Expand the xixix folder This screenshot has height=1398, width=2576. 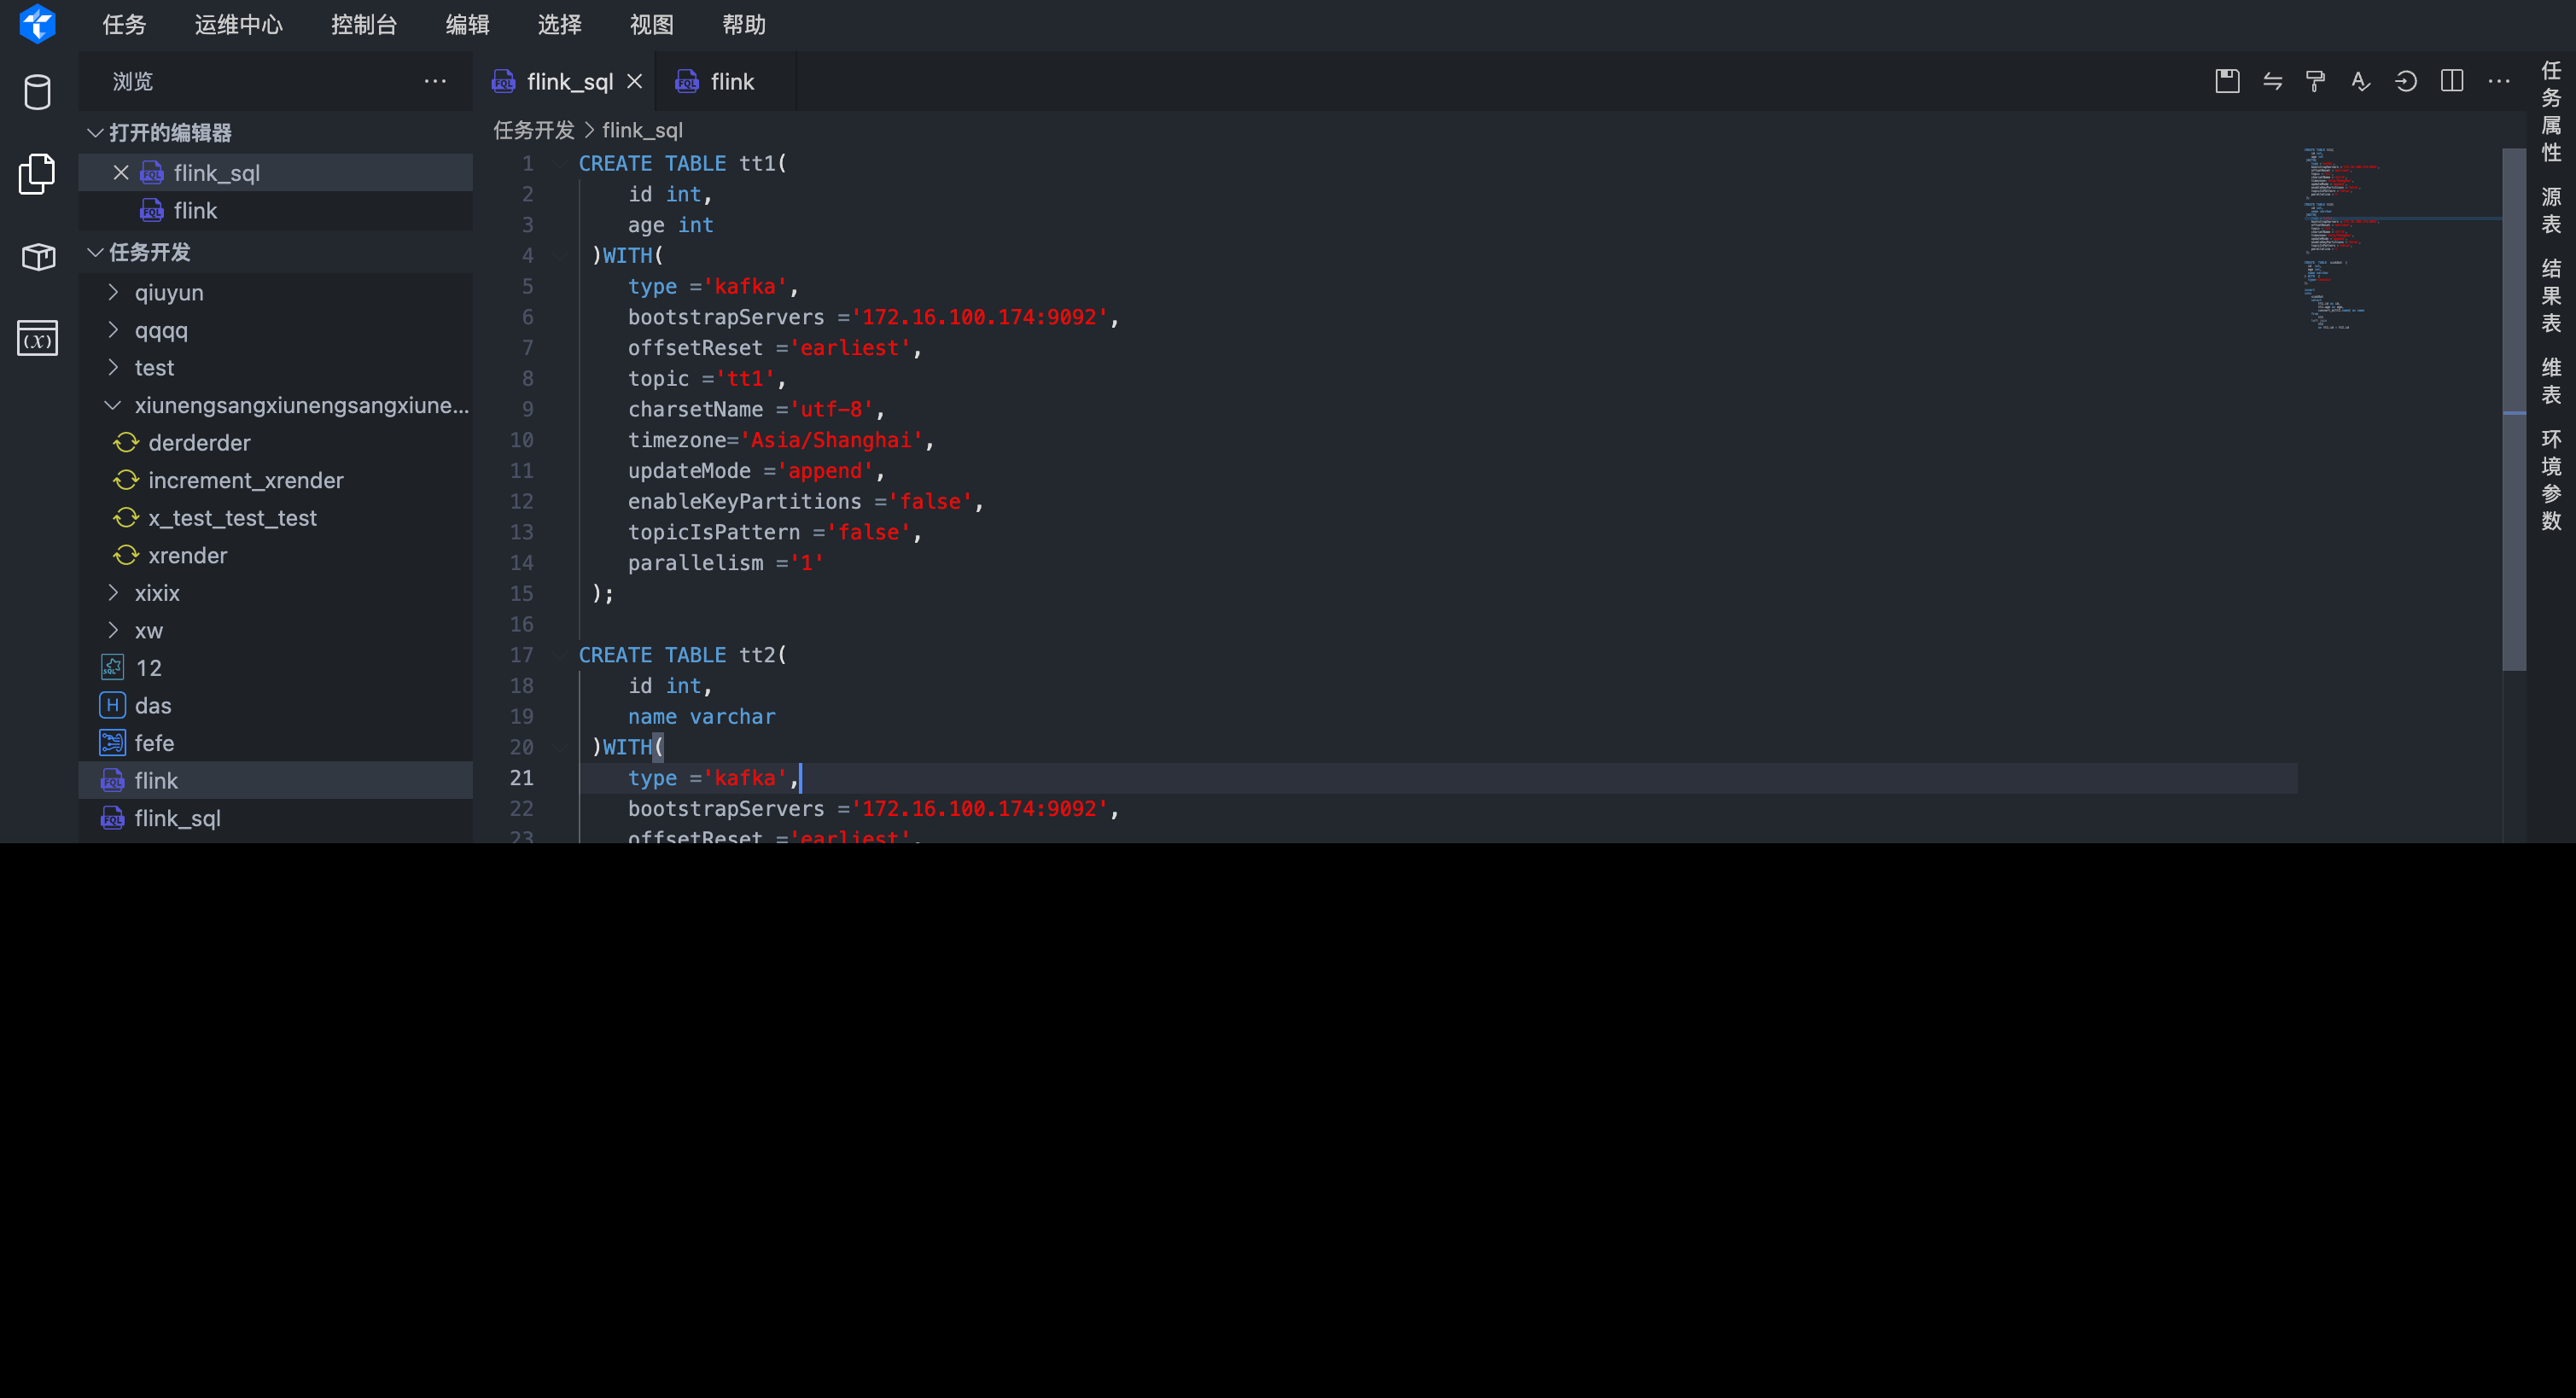pyautogui.click(x=157, y=593)
